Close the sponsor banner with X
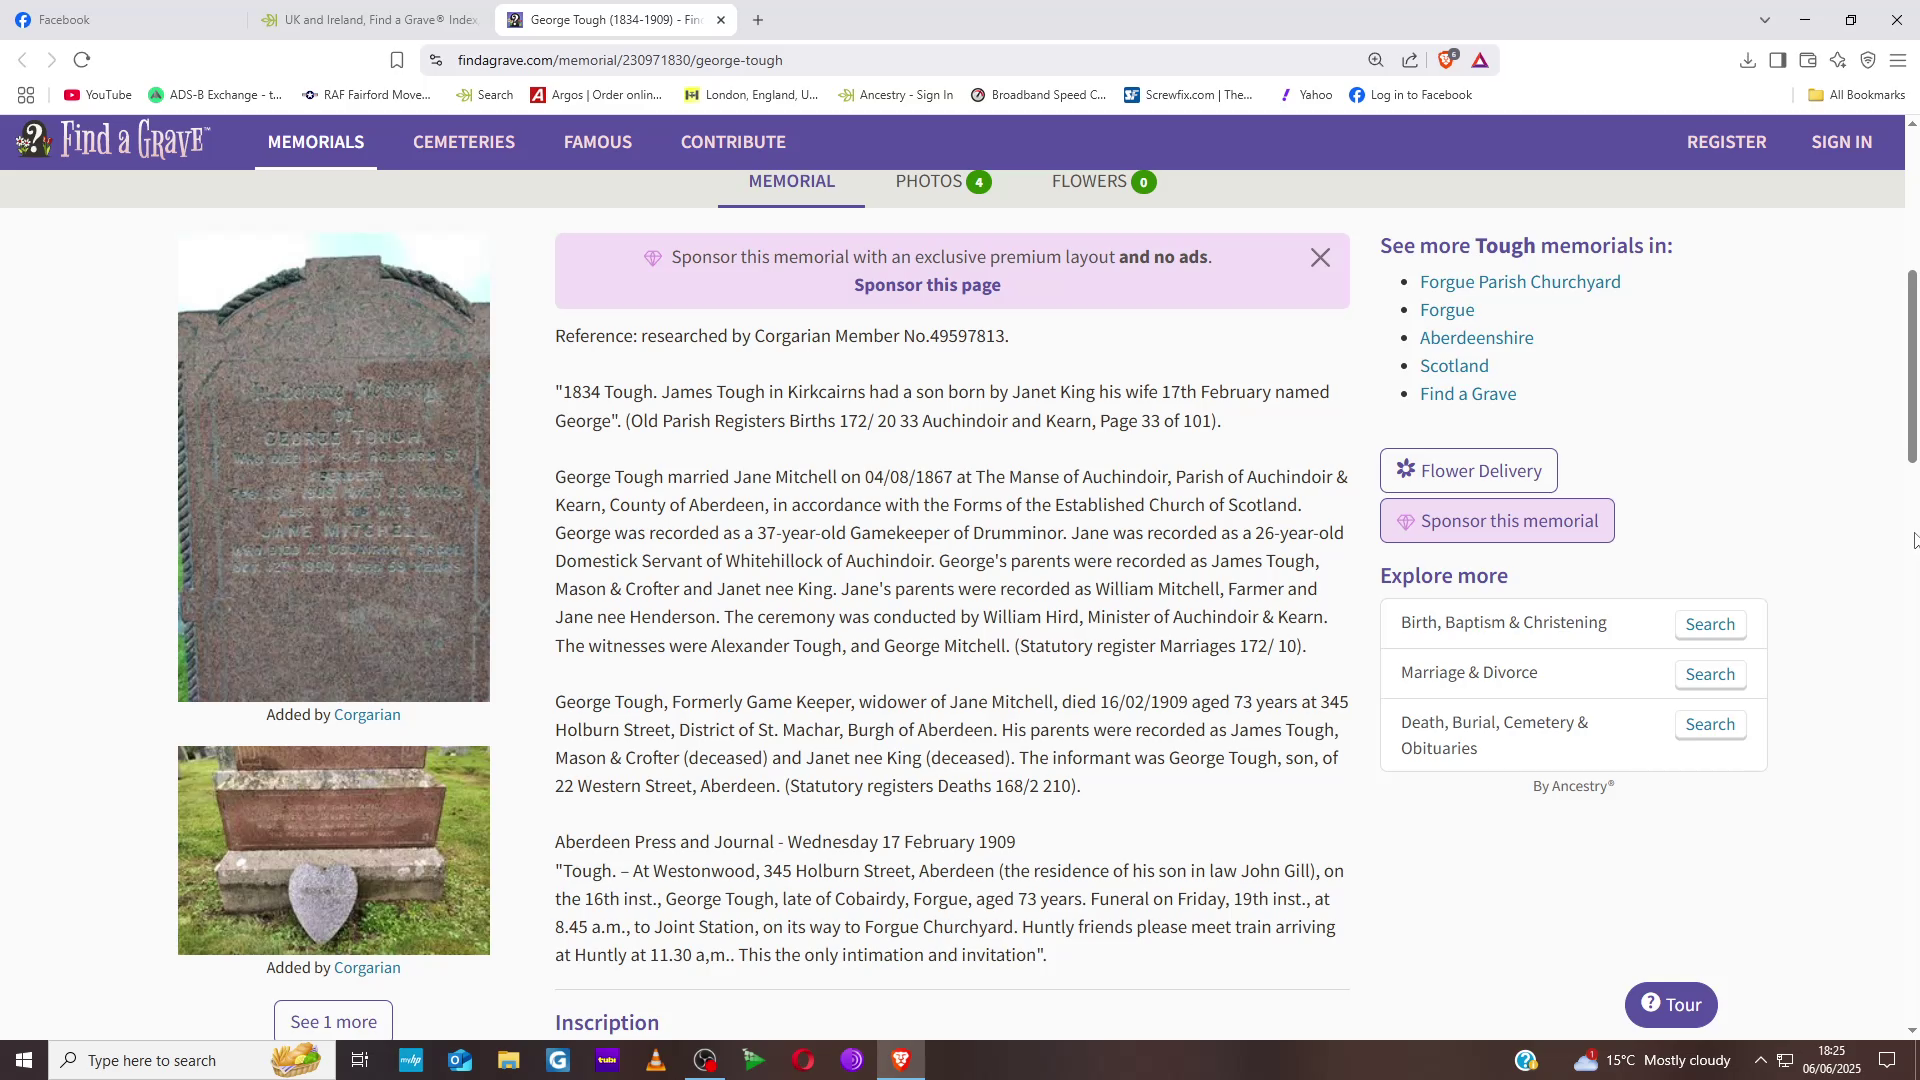This screenshot has height=1080, width=1920. click(x=1320, y=258)
